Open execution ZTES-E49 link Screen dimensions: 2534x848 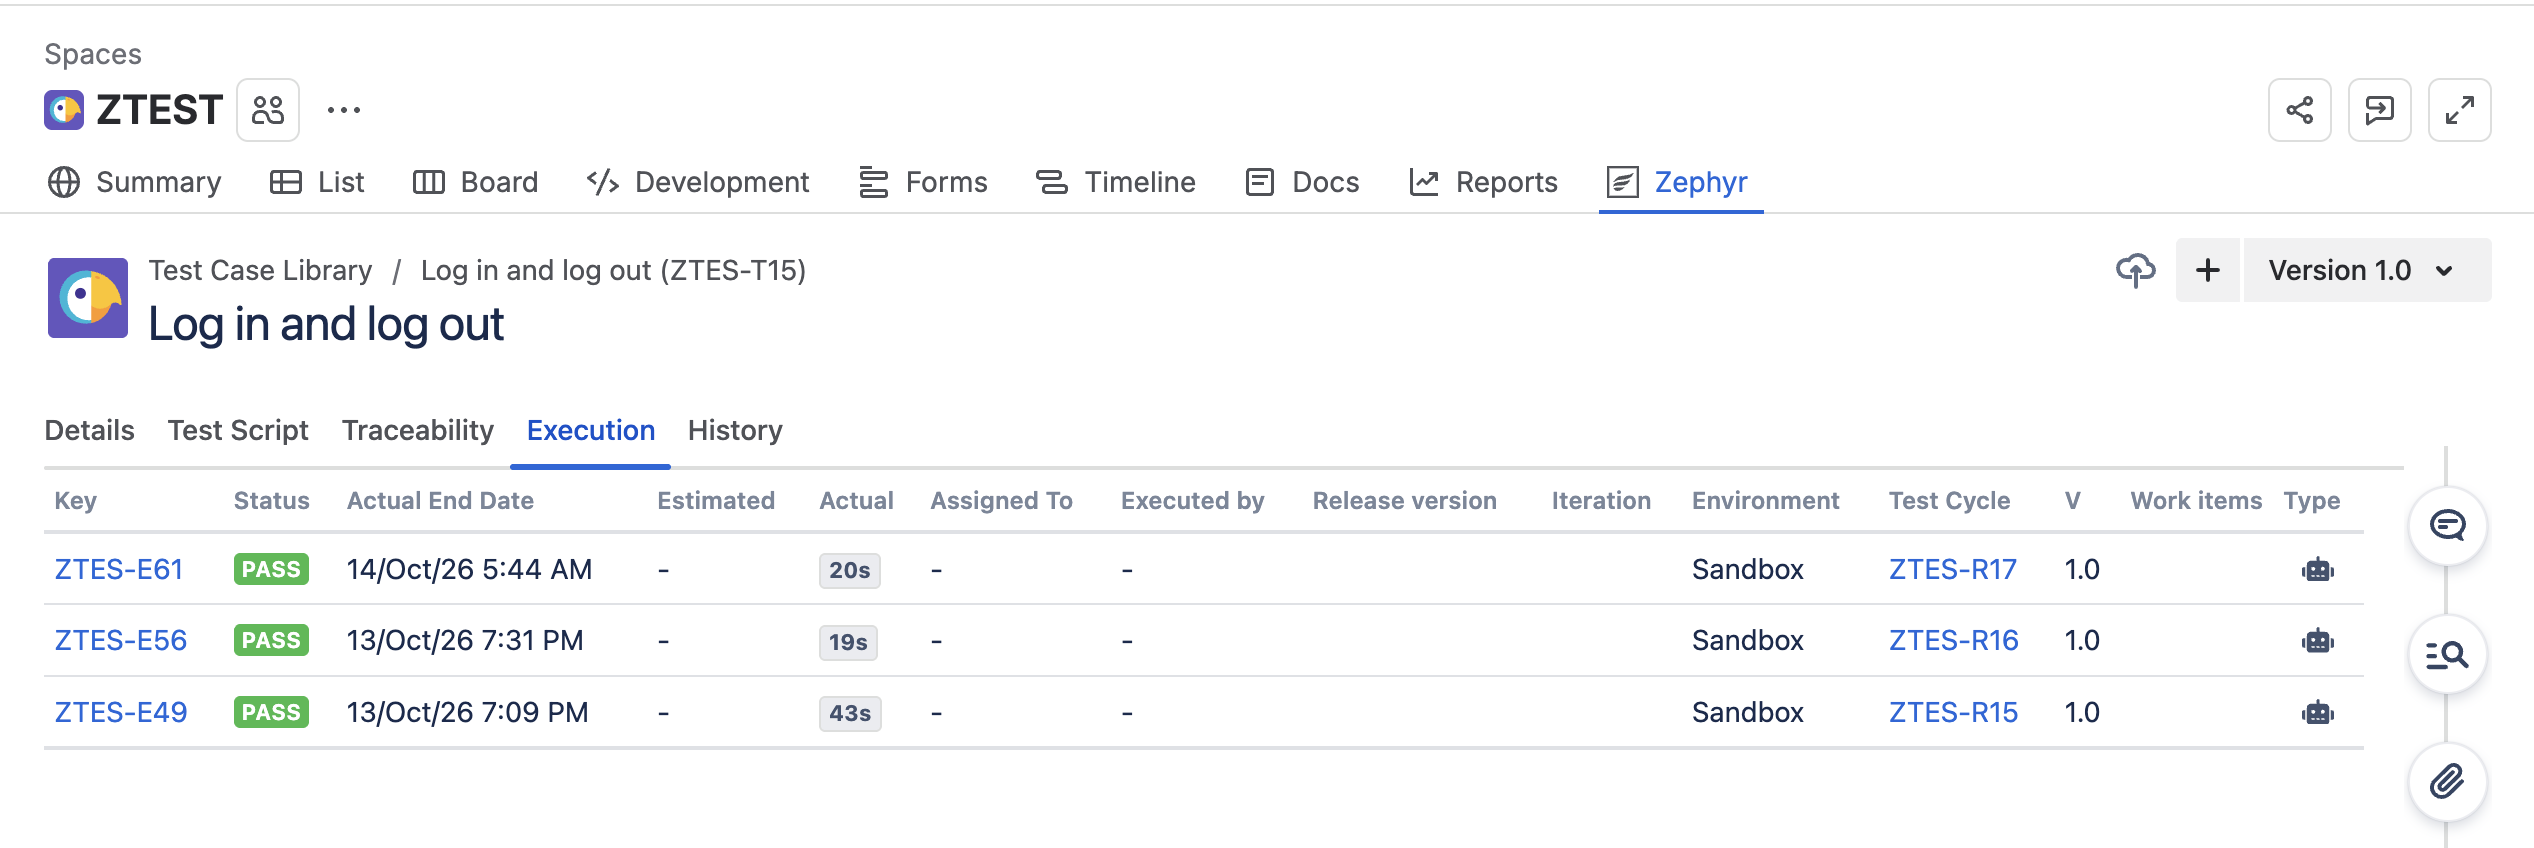(x=121, y=713)
